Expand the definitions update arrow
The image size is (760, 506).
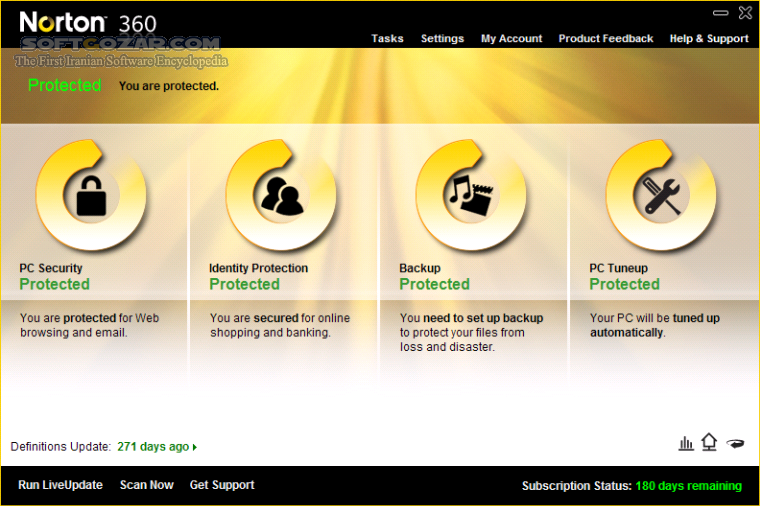[195, 447]
